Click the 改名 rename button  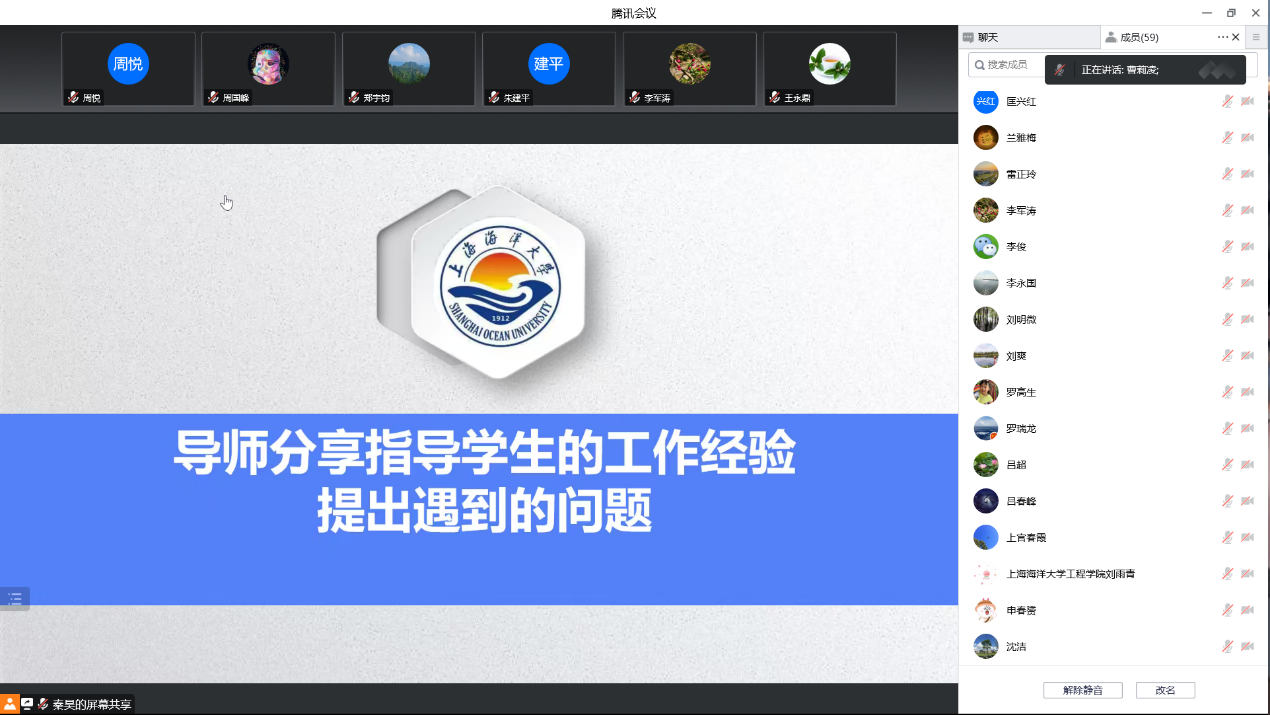point(1165,690)
